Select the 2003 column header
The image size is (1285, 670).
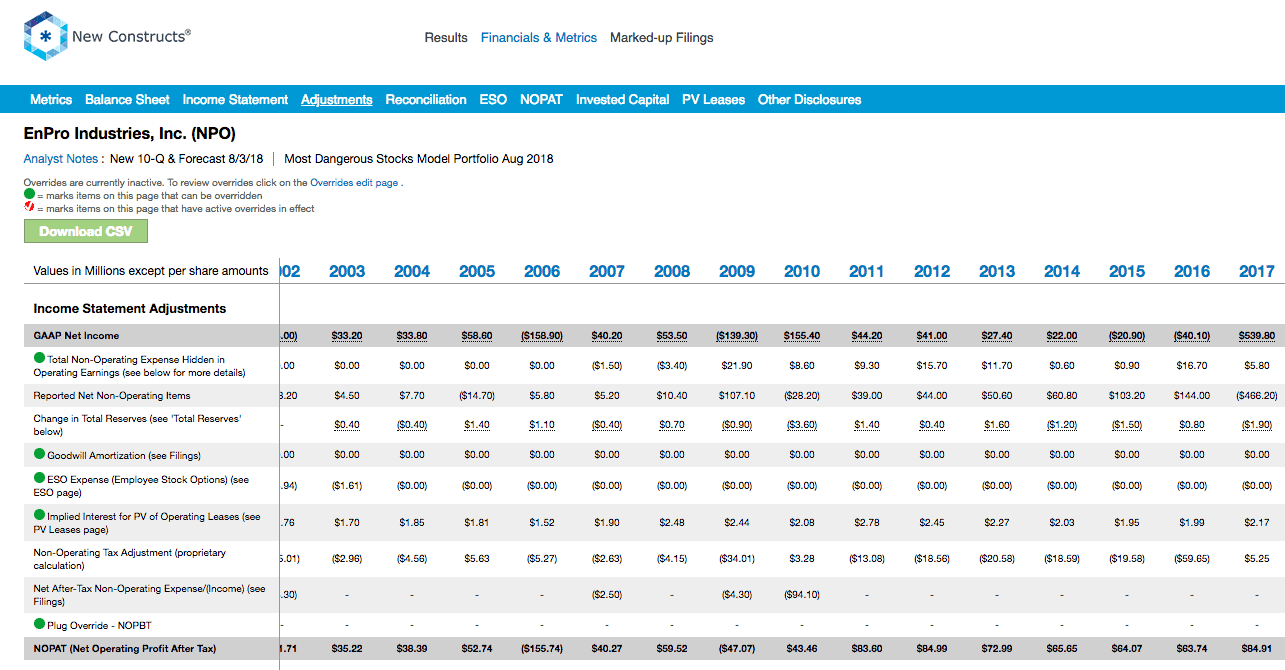347,272
